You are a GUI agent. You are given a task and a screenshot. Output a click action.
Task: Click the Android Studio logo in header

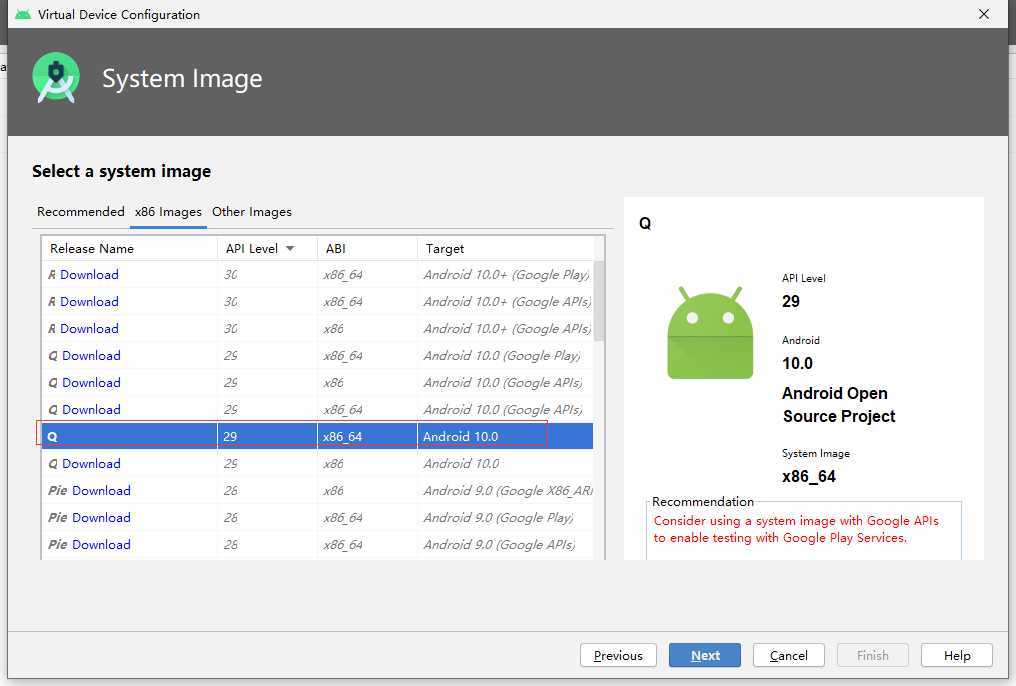click(55, 78)
